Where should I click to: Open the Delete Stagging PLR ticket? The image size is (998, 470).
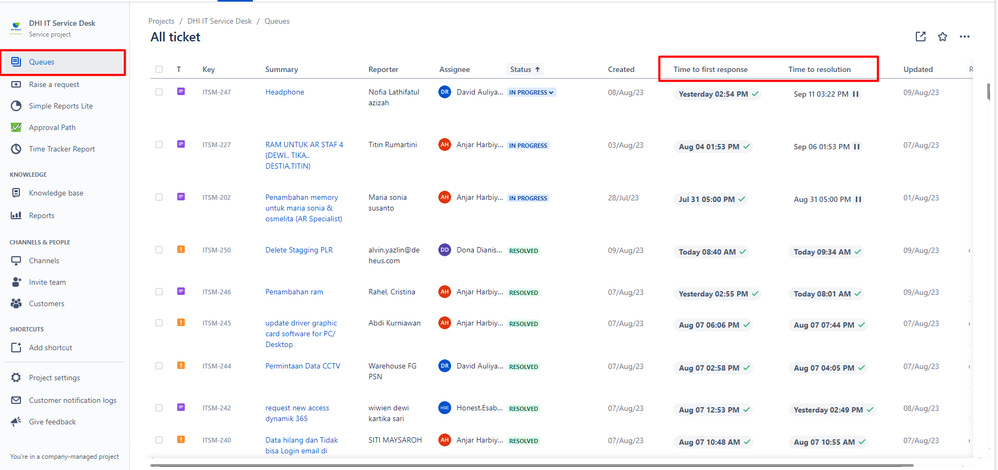tap(299, 250)
